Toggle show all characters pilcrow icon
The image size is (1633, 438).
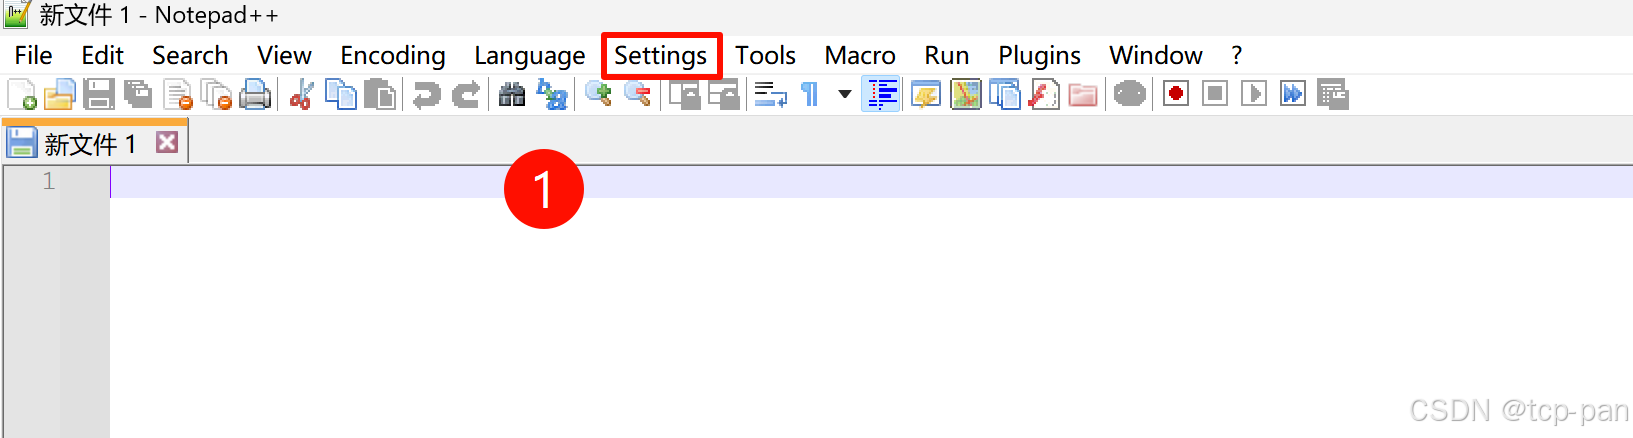pyautogui.click(x=810, y=95)
